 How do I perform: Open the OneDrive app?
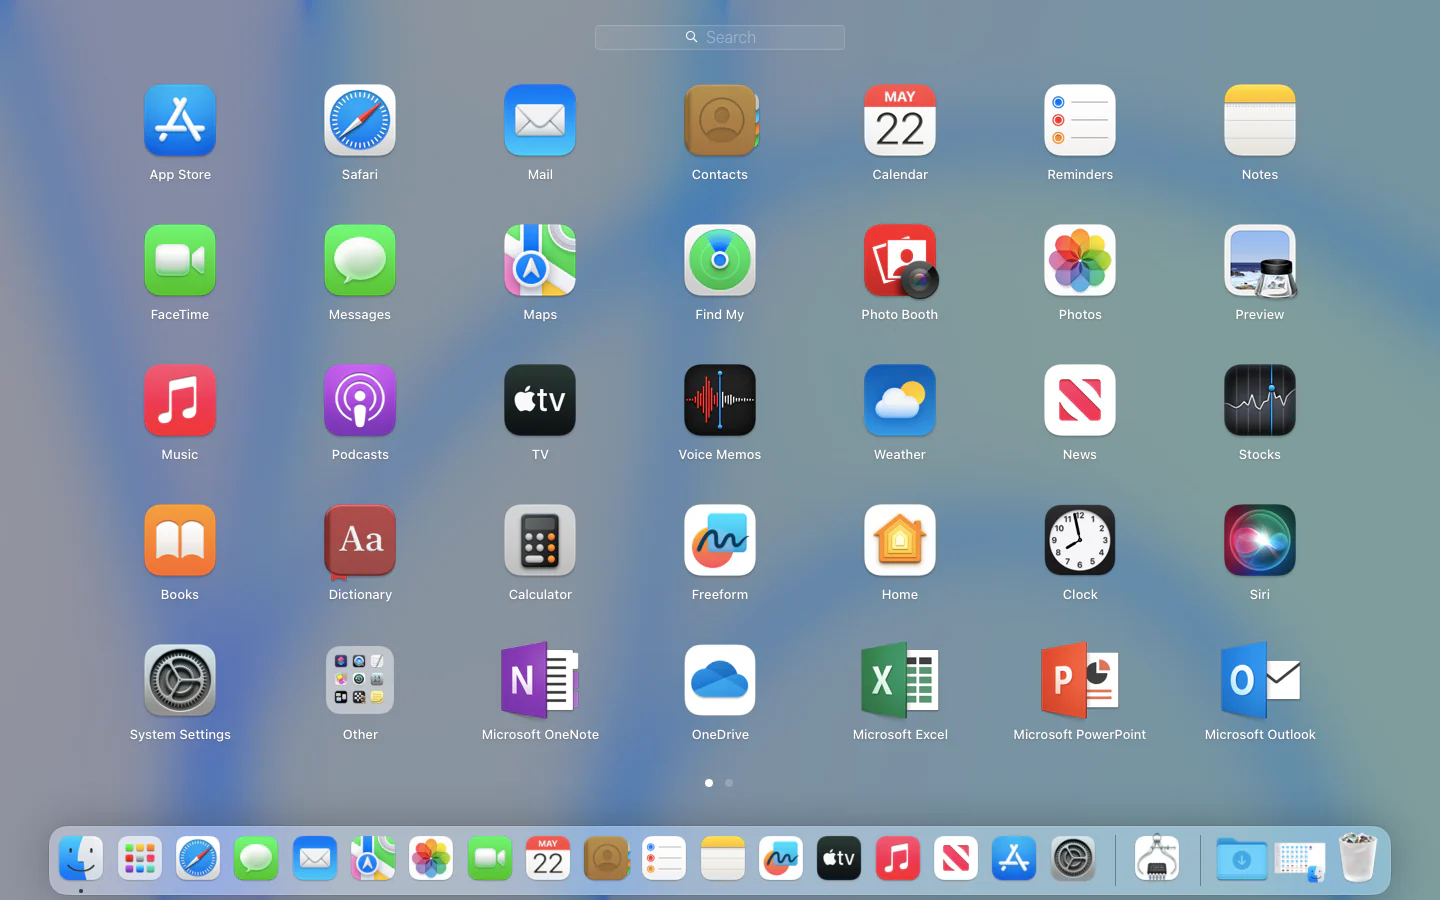[720, 681]
